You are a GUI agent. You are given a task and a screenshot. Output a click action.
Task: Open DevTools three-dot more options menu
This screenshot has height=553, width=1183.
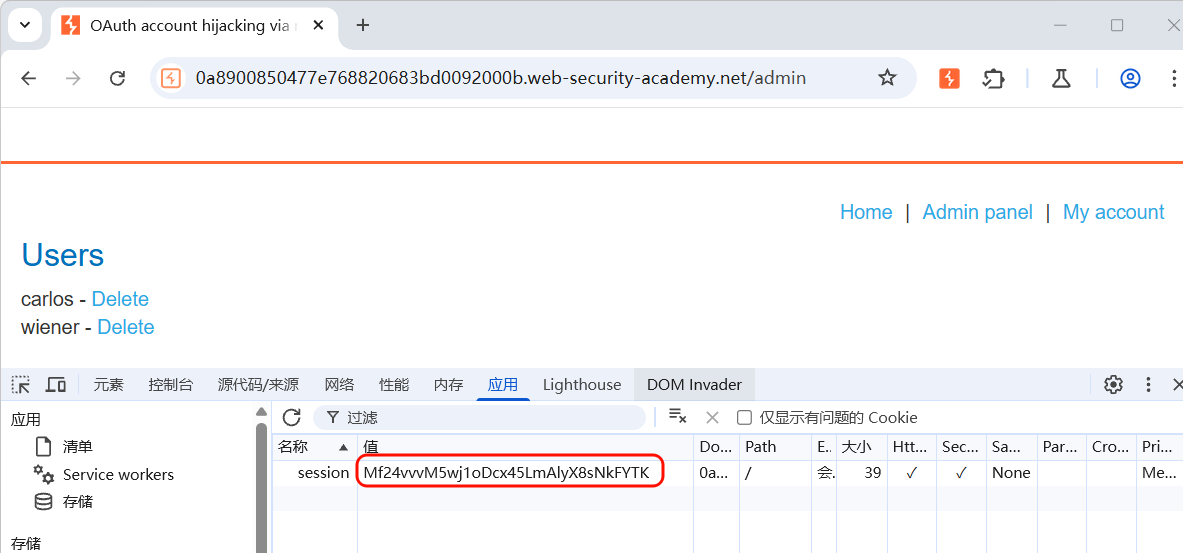pyautogui.click(x=1149, y=385)
